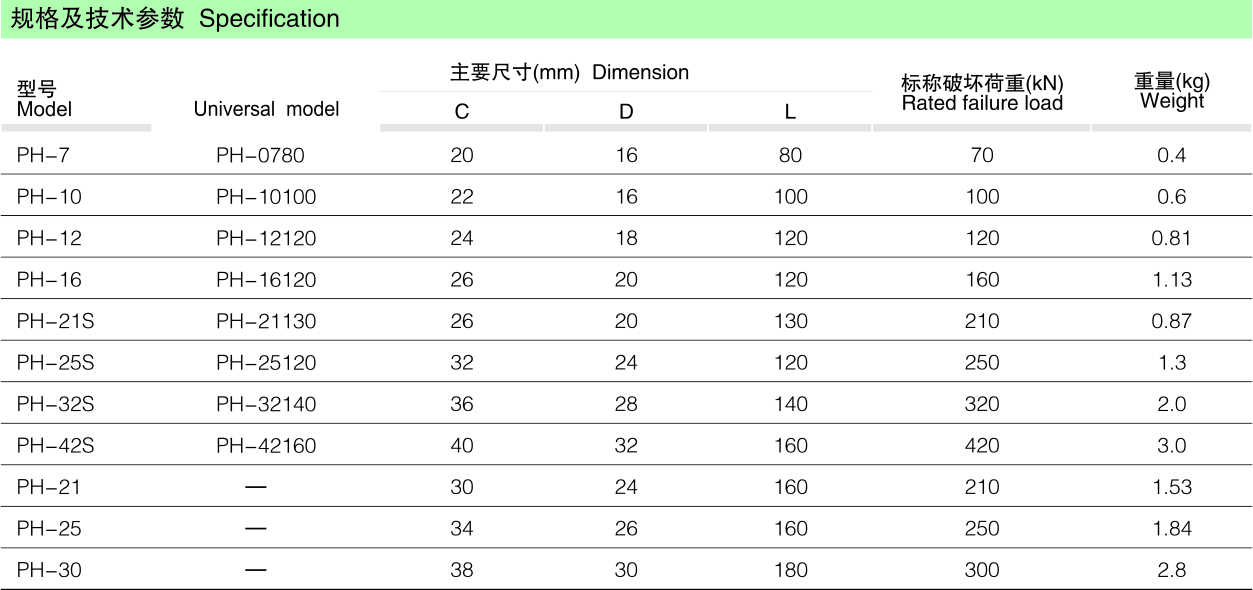This screenshot has height=590, width=1253.
Task: Select the 1.13 weight value for PH-16
Action: point(1172,279)
